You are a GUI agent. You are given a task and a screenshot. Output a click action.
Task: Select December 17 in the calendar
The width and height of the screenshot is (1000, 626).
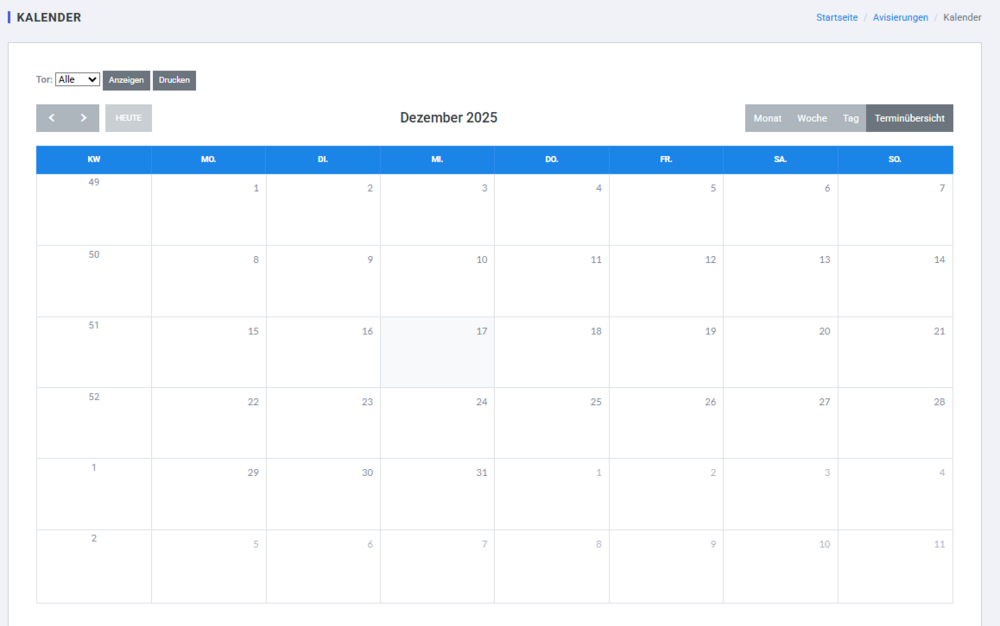pyautogui.click(x=438, y=352)
